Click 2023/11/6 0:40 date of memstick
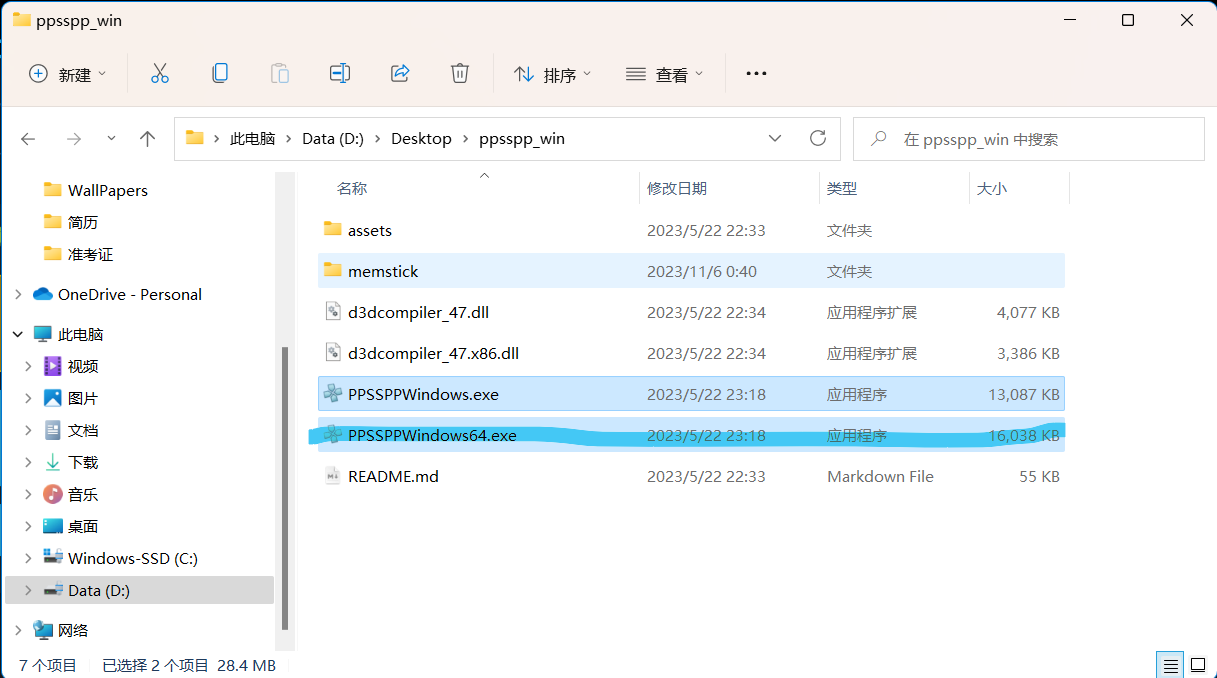 point(702,271)
